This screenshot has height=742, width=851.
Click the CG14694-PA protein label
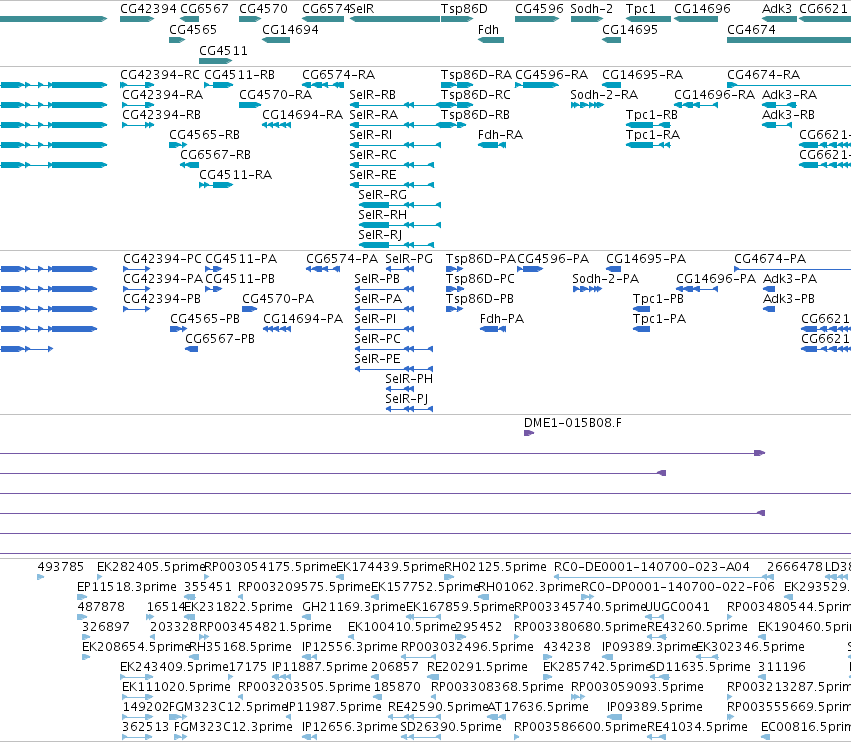303,319
